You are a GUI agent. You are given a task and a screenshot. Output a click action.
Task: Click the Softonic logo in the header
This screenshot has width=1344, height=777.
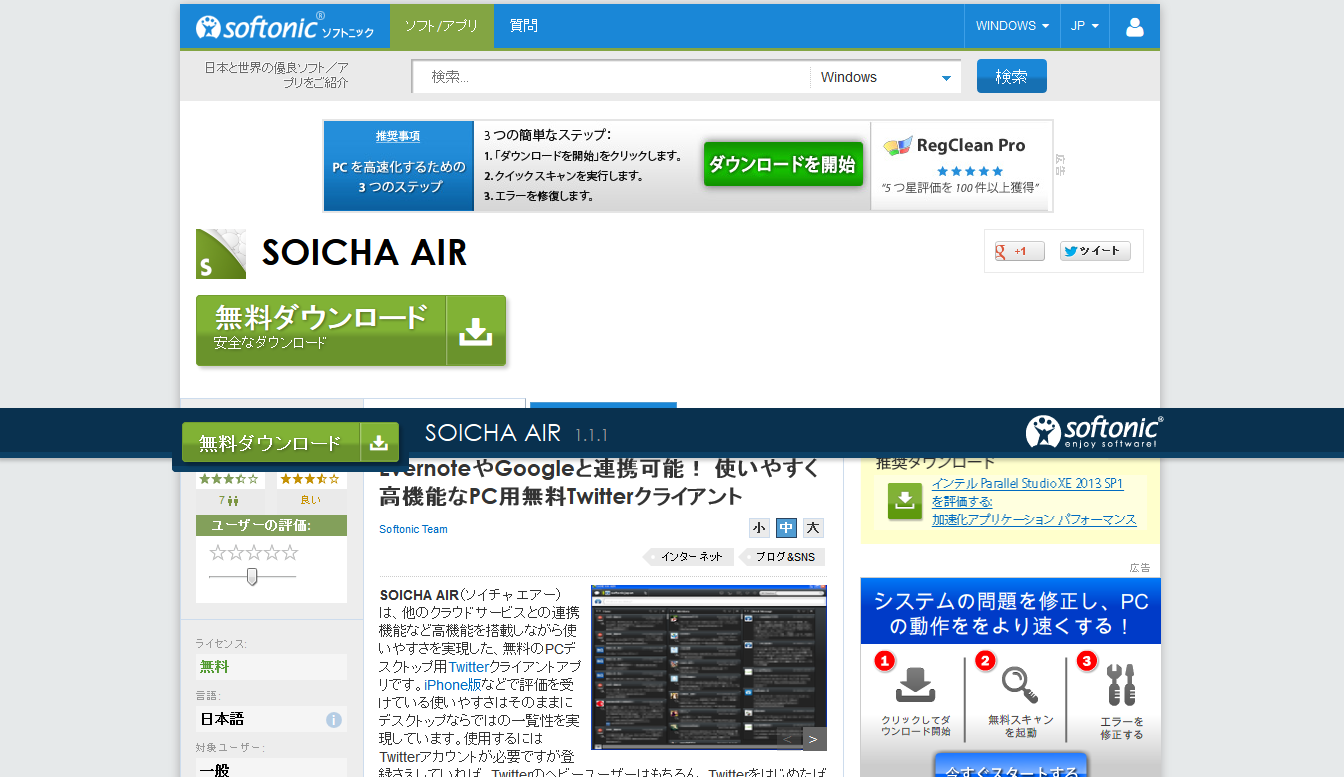(285, 26)
